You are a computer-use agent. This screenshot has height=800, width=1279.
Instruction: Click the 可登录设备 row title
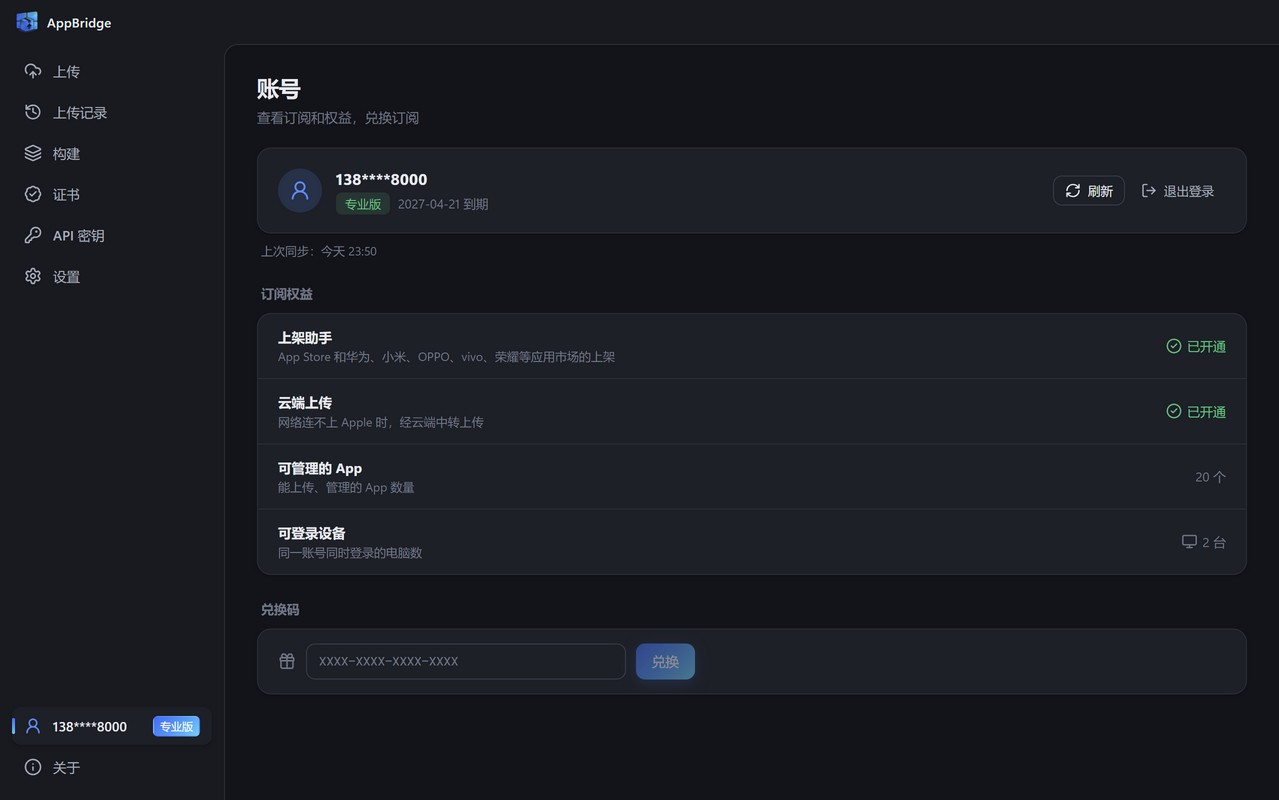[312, 533]
